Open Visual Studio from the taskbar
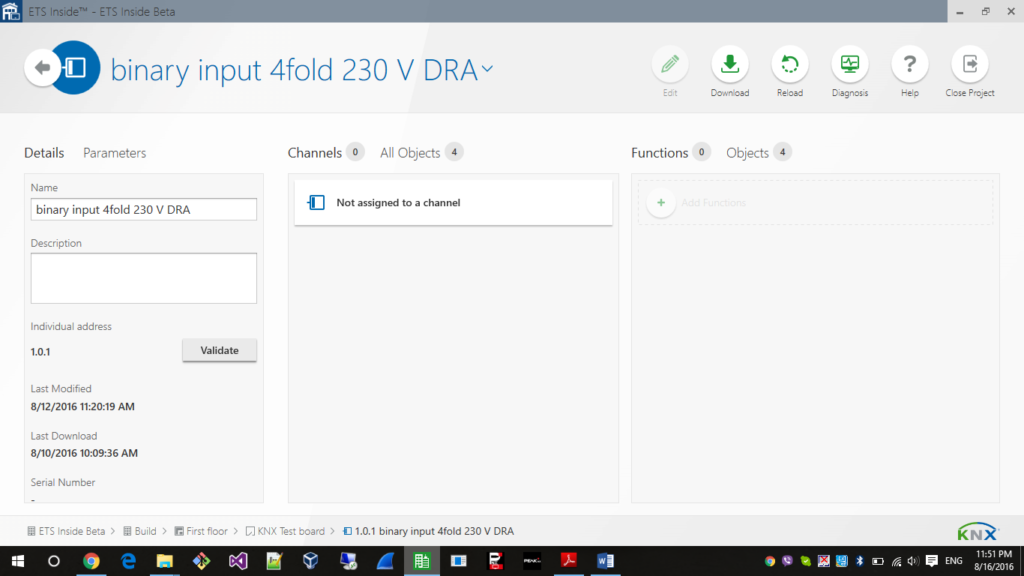1024x576 pixels. pos(238,561)
